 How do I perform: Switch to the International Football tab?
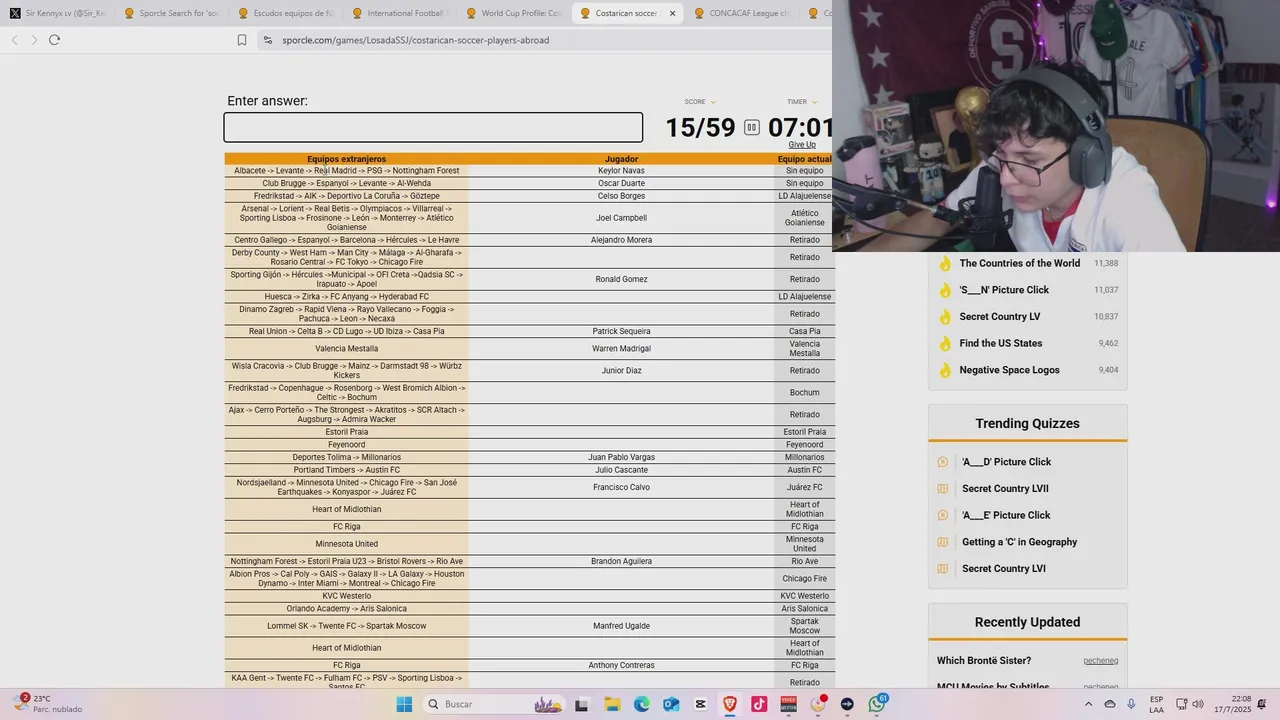[x=399, y=13]
